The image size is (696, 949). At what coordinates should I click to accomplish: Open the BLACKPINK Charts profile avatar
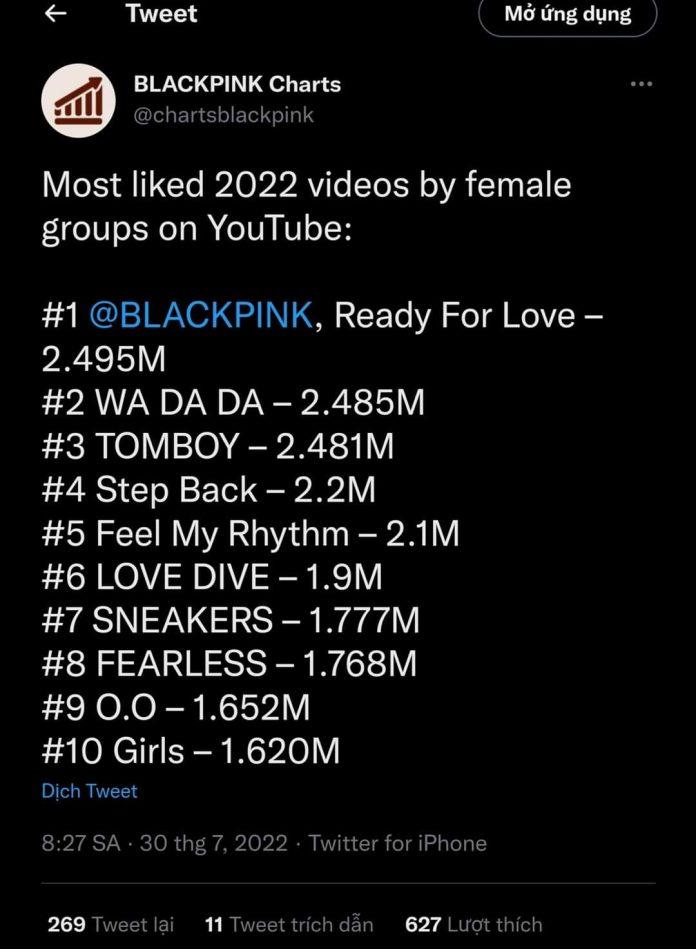79,101
